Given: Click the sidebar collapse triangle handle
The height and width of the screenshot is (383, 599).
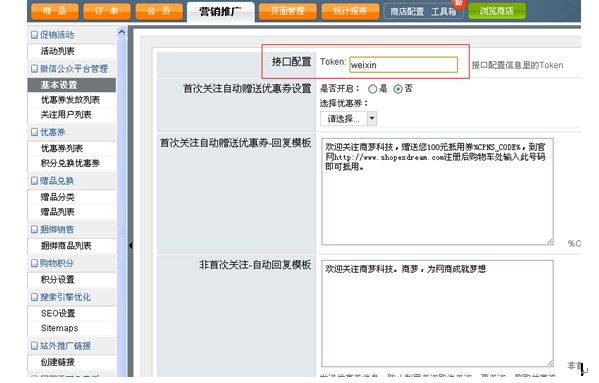Looking at the screenshot, I should (130, 246).
